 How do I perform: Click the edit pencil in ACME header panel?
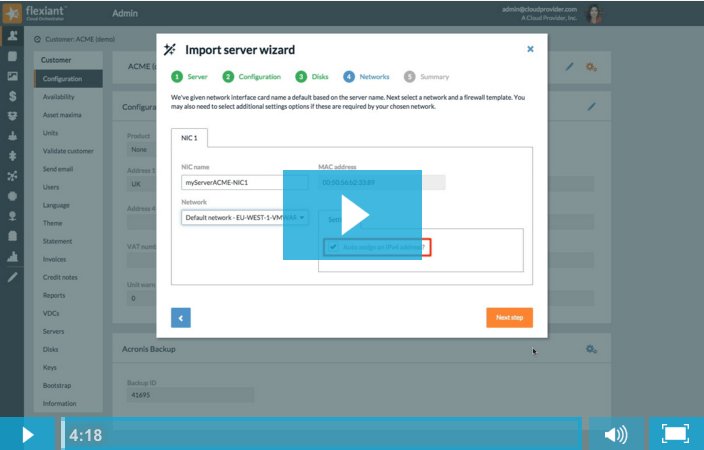point(569,67)
